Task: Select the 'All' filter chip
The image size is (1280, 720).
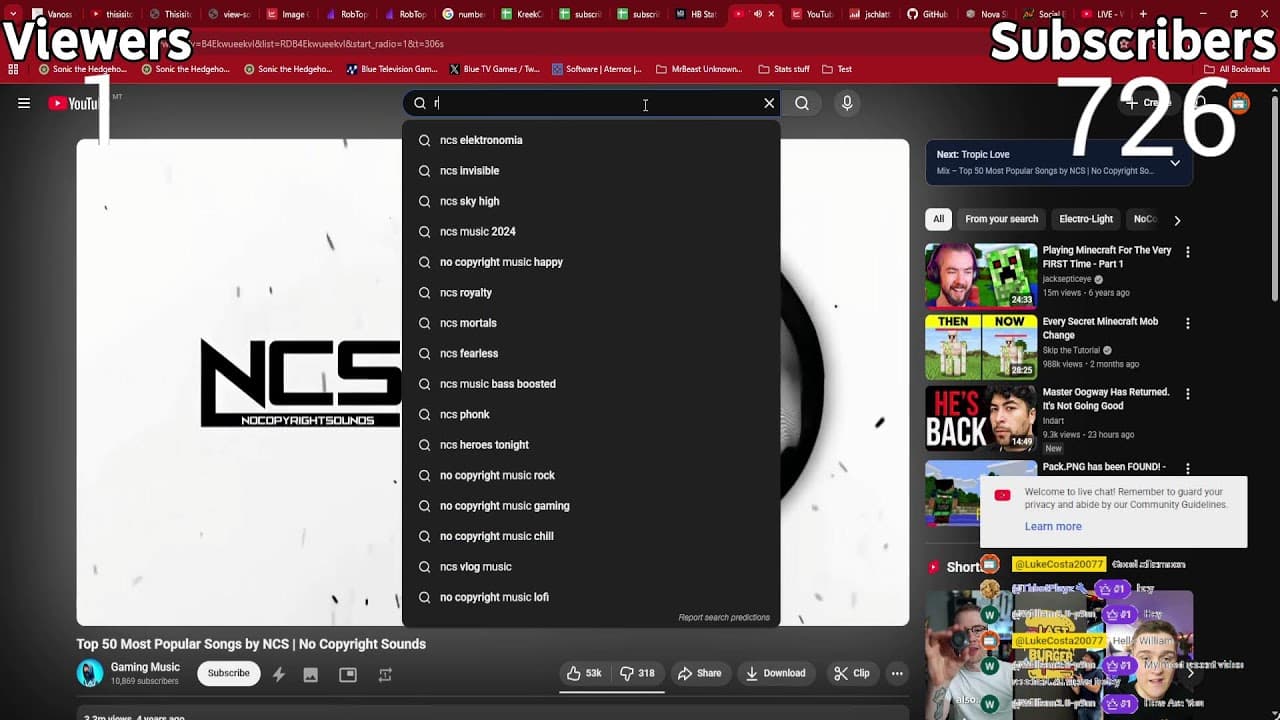Action: (938, 219)
